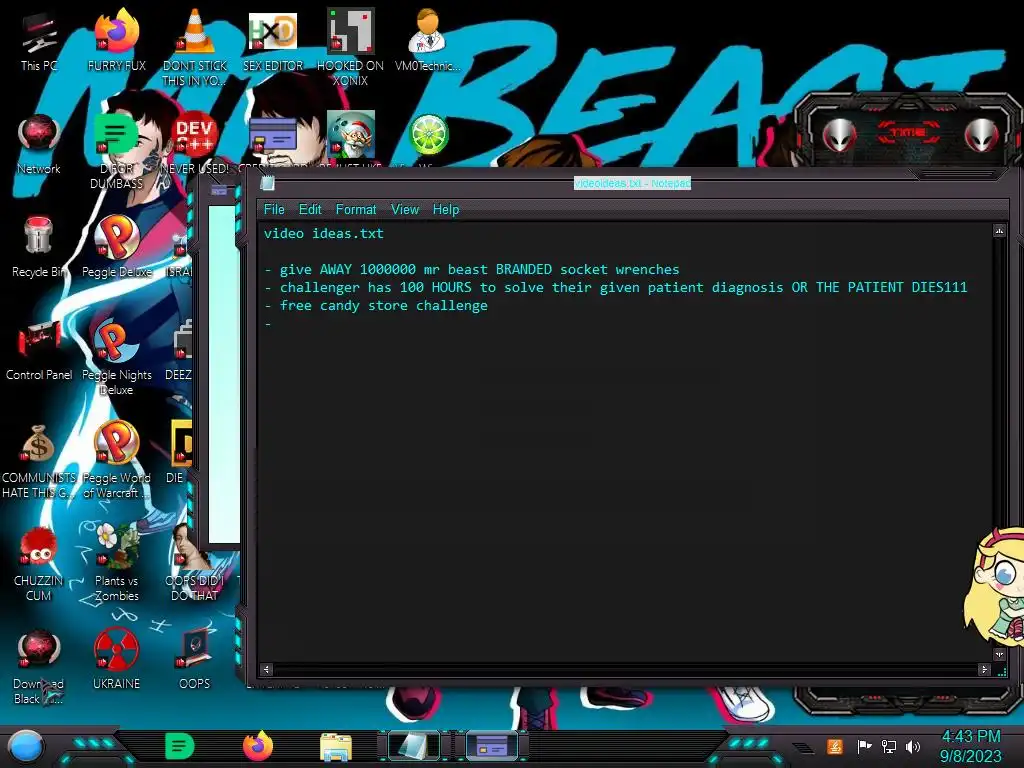Open the CHUZZIN red fuzzball shortcut
1024x768 pixels.
pos(39,564)
